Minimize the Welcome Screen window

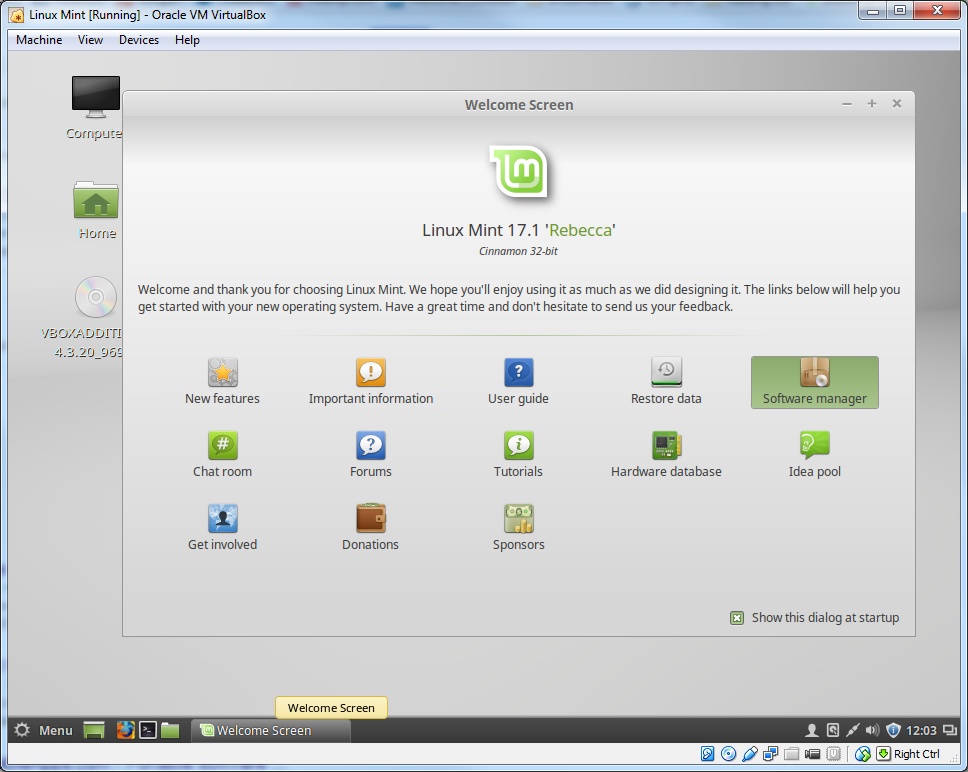[x=847, y=104]
